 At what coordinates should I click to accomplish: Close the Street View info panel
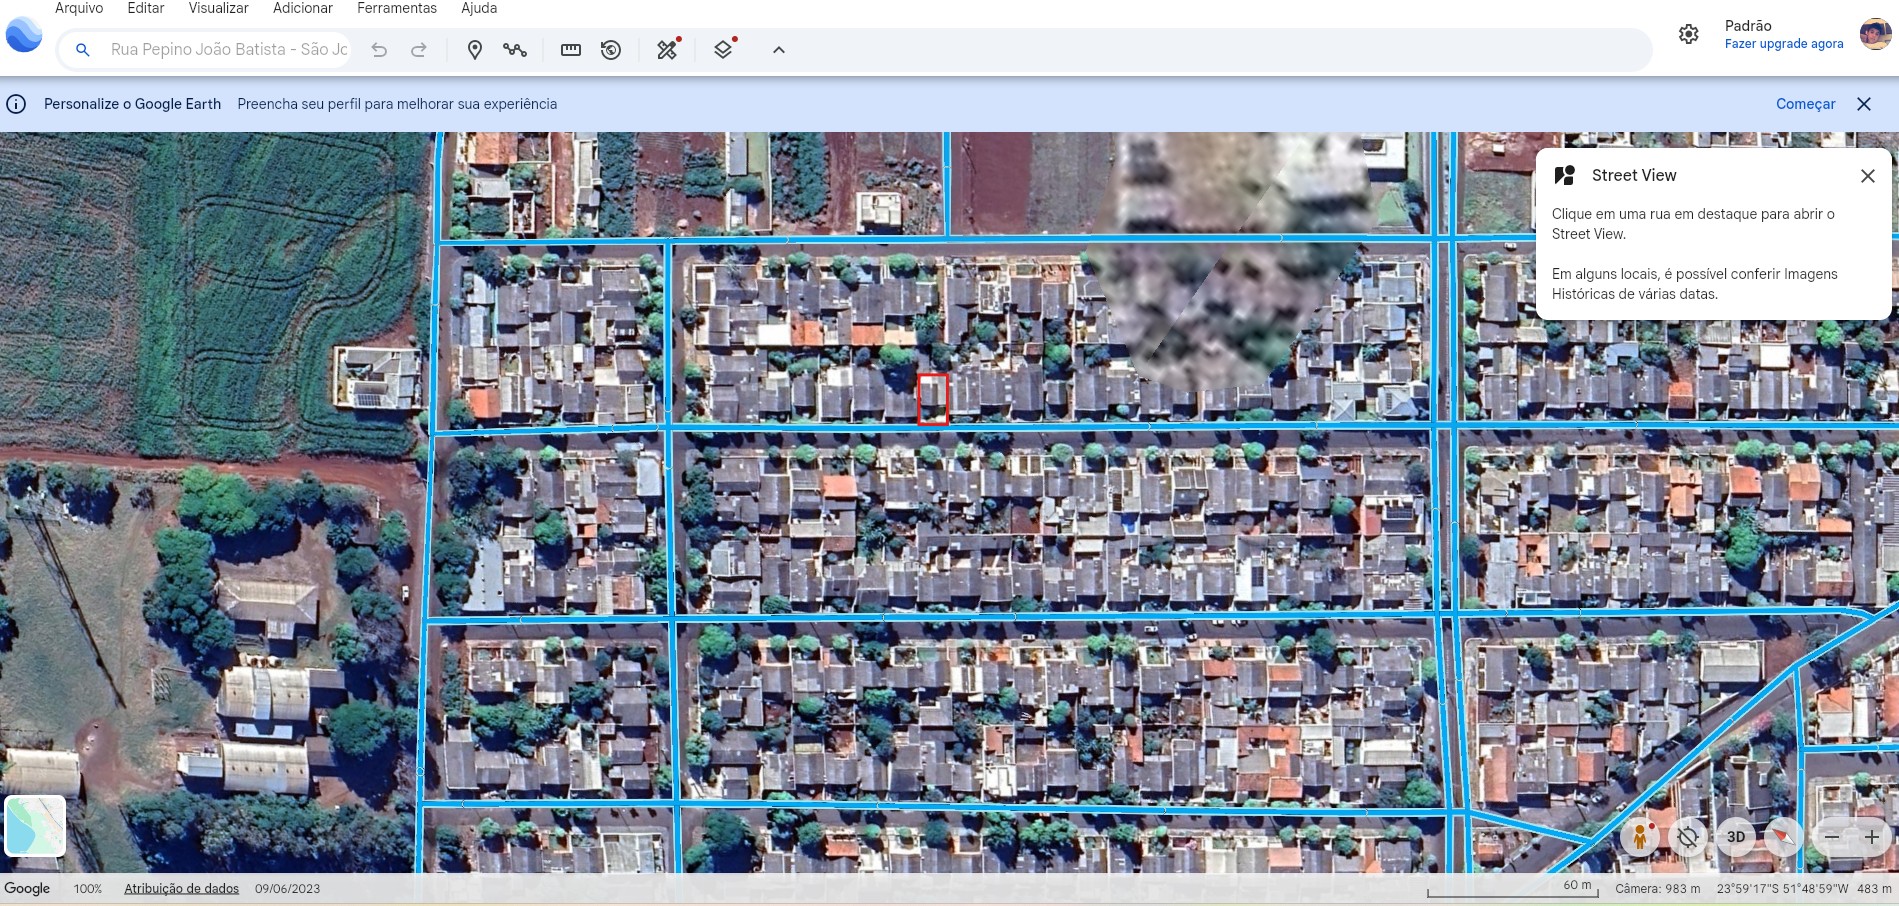click(1867, 176)
